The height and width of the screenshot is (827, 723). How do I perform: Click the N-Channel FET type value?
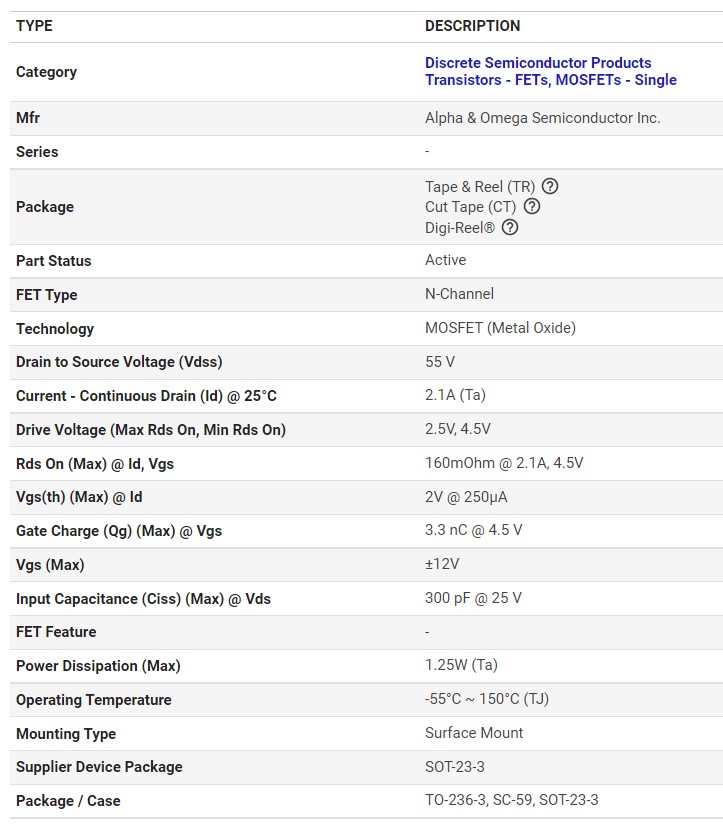[459, 294]
